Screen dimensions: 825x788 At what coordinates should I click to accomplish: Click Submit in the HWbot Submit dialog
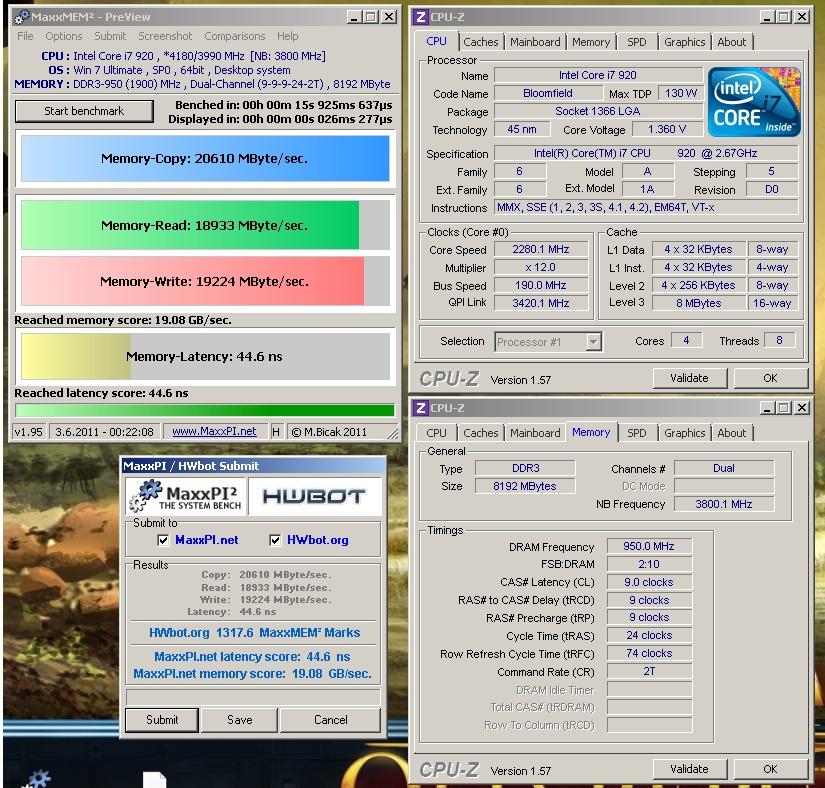coord(162,720)
